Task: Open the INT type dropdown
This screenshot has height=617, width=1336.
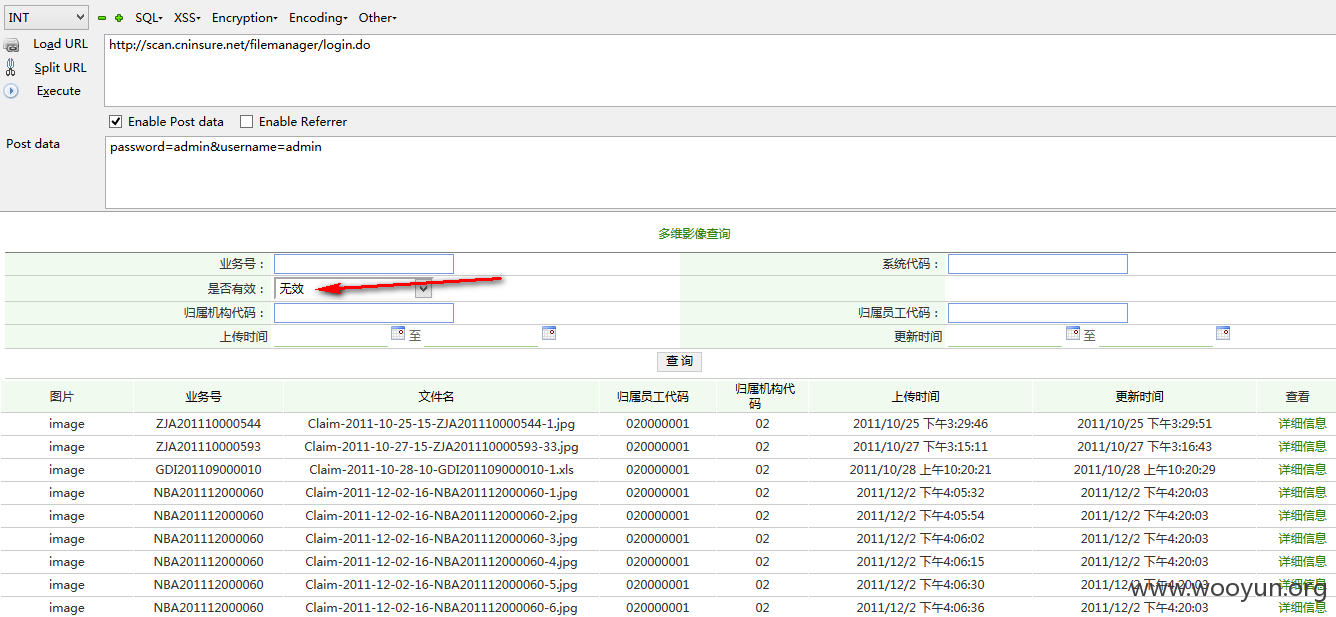Action: point(47,17)
